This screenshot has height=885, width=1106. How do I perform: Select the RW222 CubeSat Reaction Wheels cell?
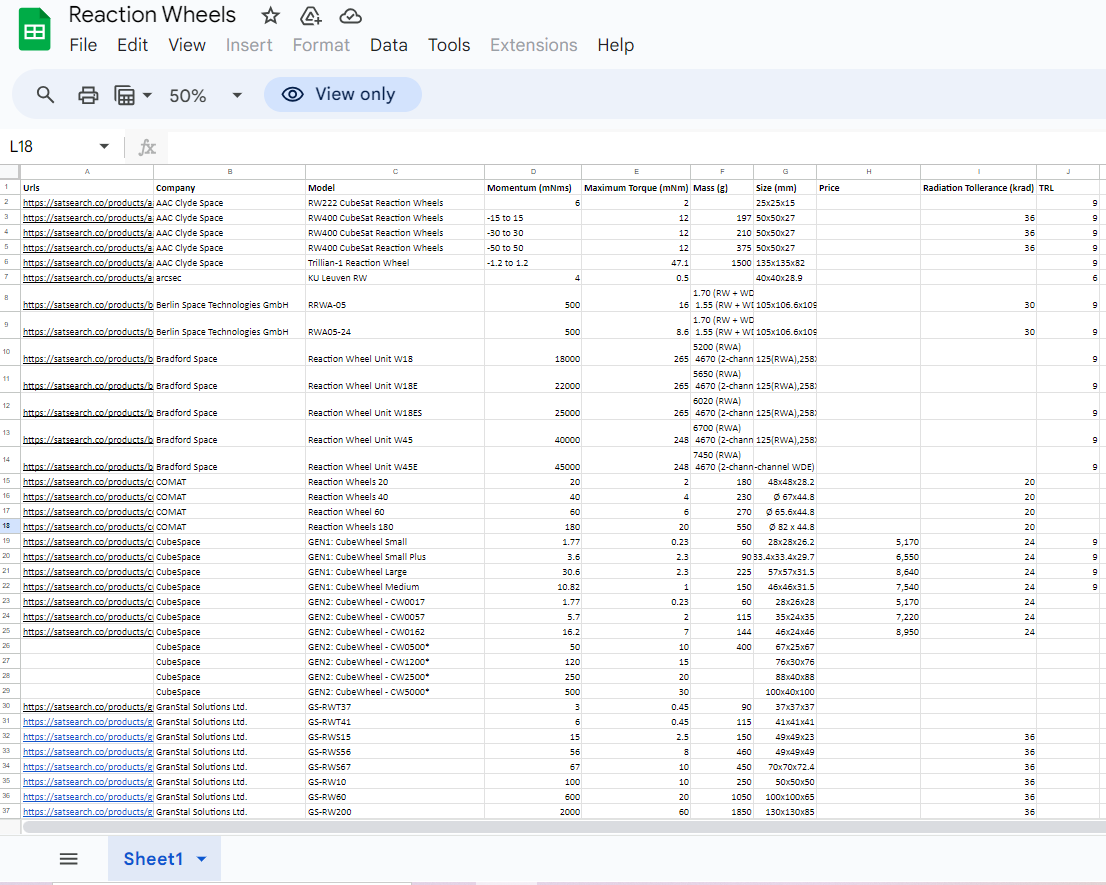tap(395, 203)
